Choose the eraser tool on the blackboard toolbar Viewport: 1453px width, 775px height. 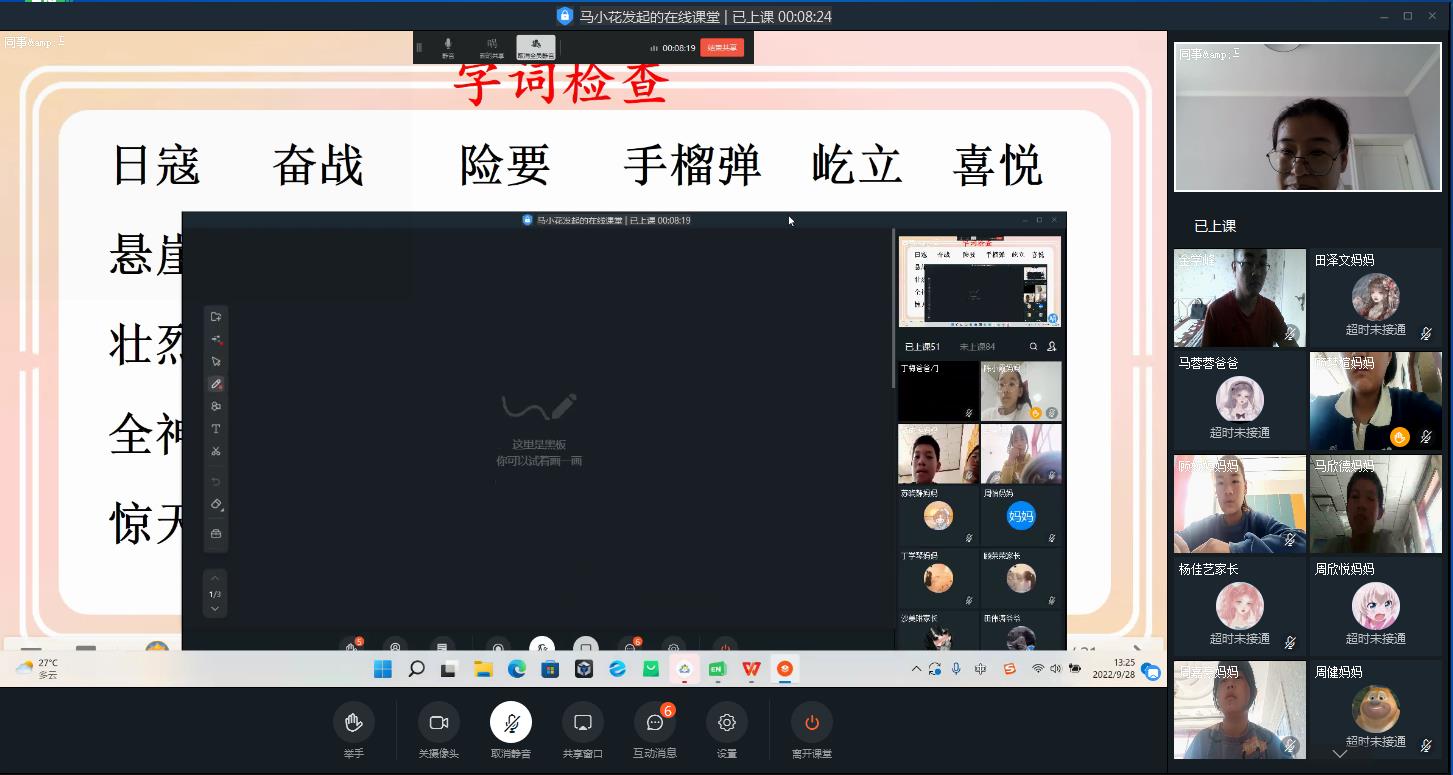coord(216,505)
